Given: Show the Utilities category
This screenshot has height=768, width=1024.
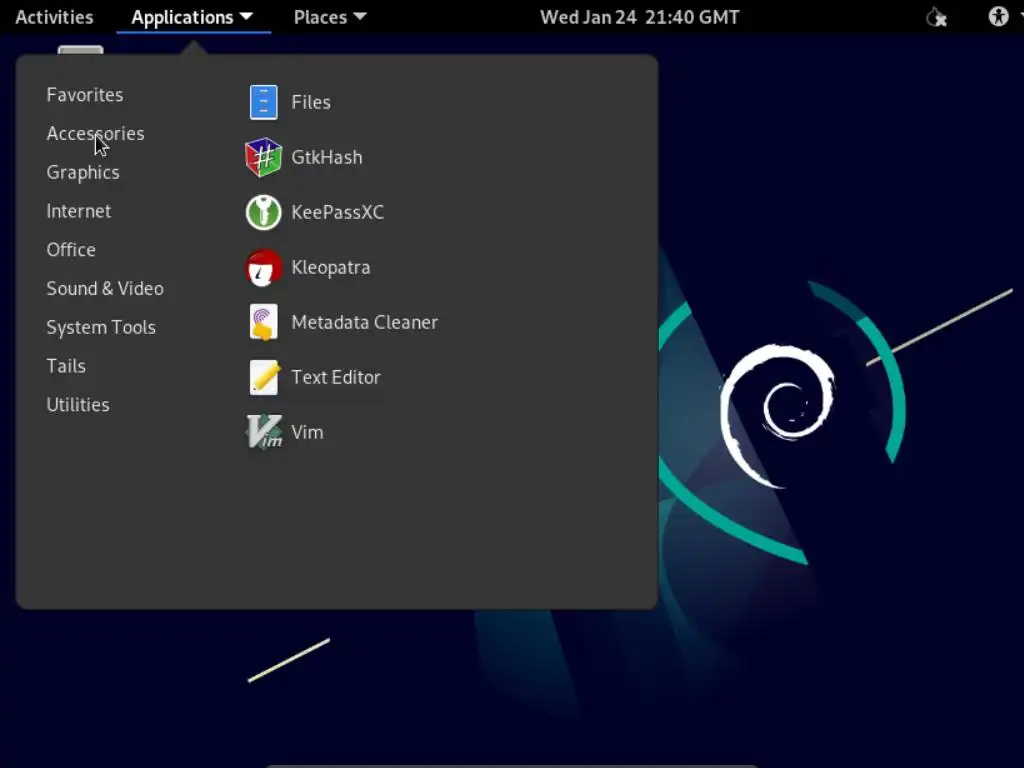Looking at the screenshot, I should click(x=78, y=405).
